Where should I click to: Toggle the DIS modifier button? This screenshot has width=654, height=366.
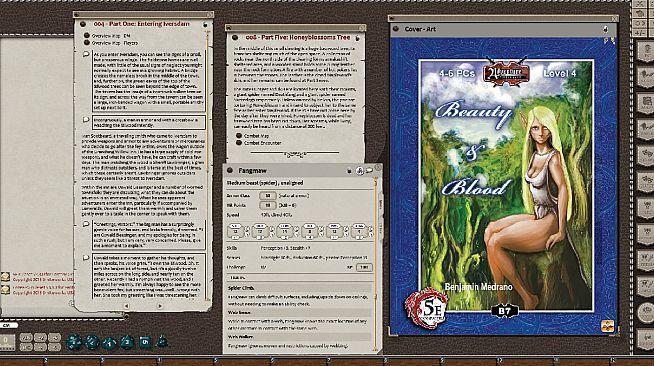click(26, 347)
